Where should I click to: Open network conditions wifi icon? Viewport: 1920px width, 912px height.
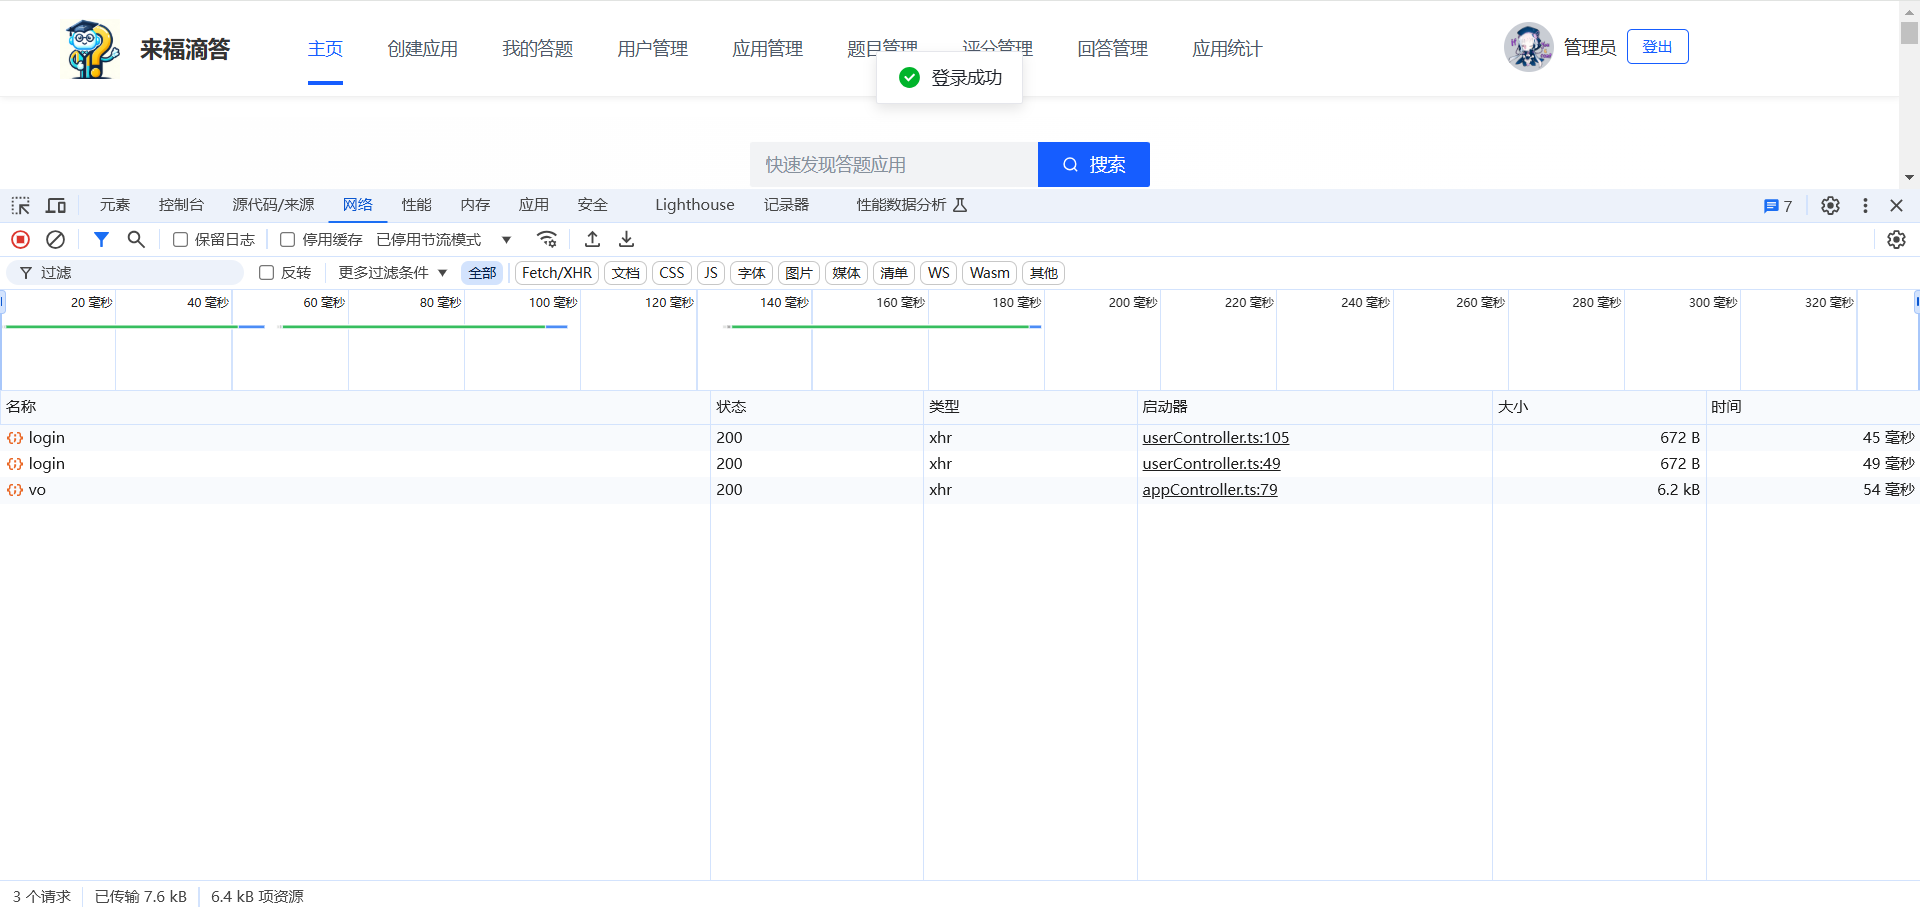pyautogui.click(x=547, y=240)
